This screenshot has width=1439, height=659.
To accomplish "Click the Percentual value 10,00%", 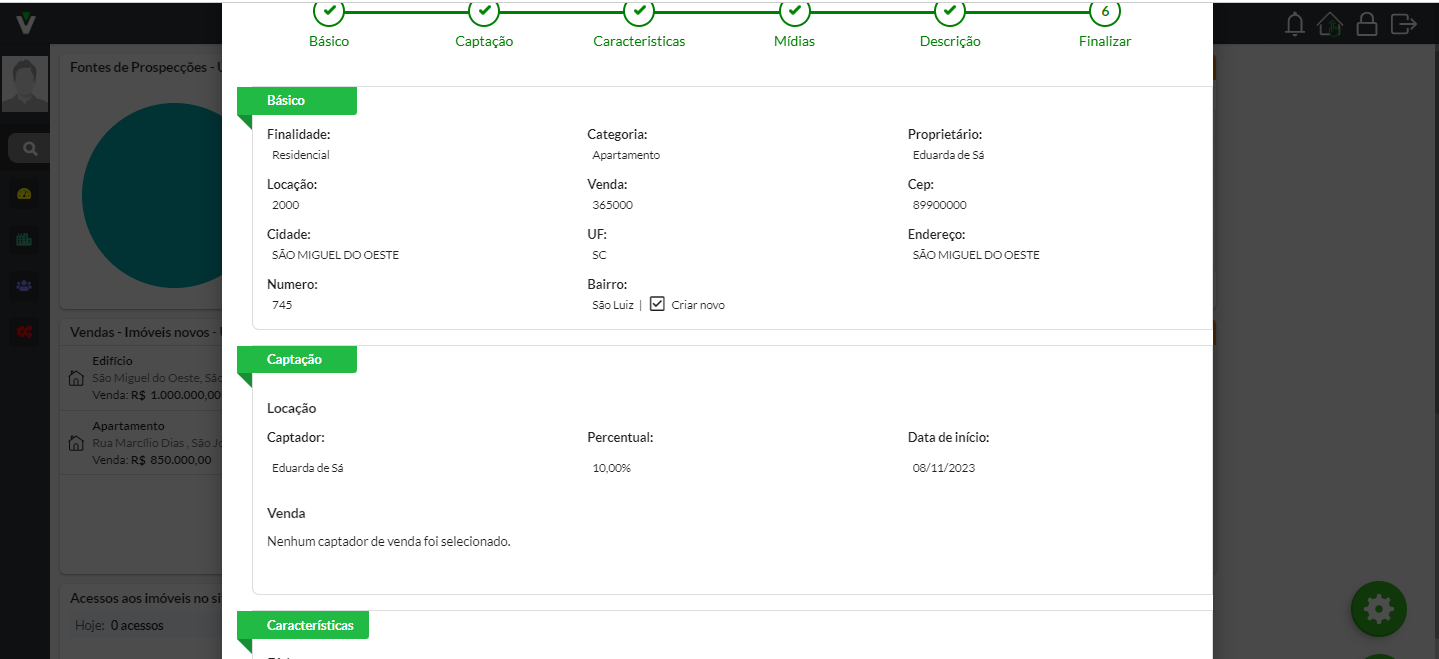I will pyautogui.click(x=612, y=468).
